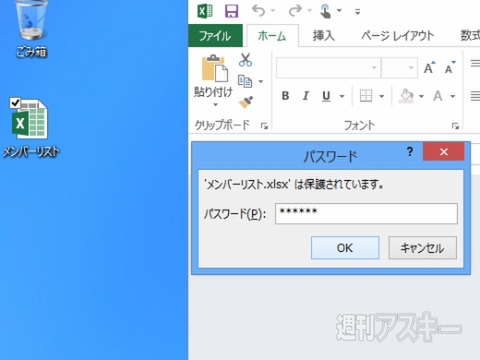This screenshot has height=360, width=480.
Task: Expand the fill color dropdown arrow
Action: coord(421,96)
